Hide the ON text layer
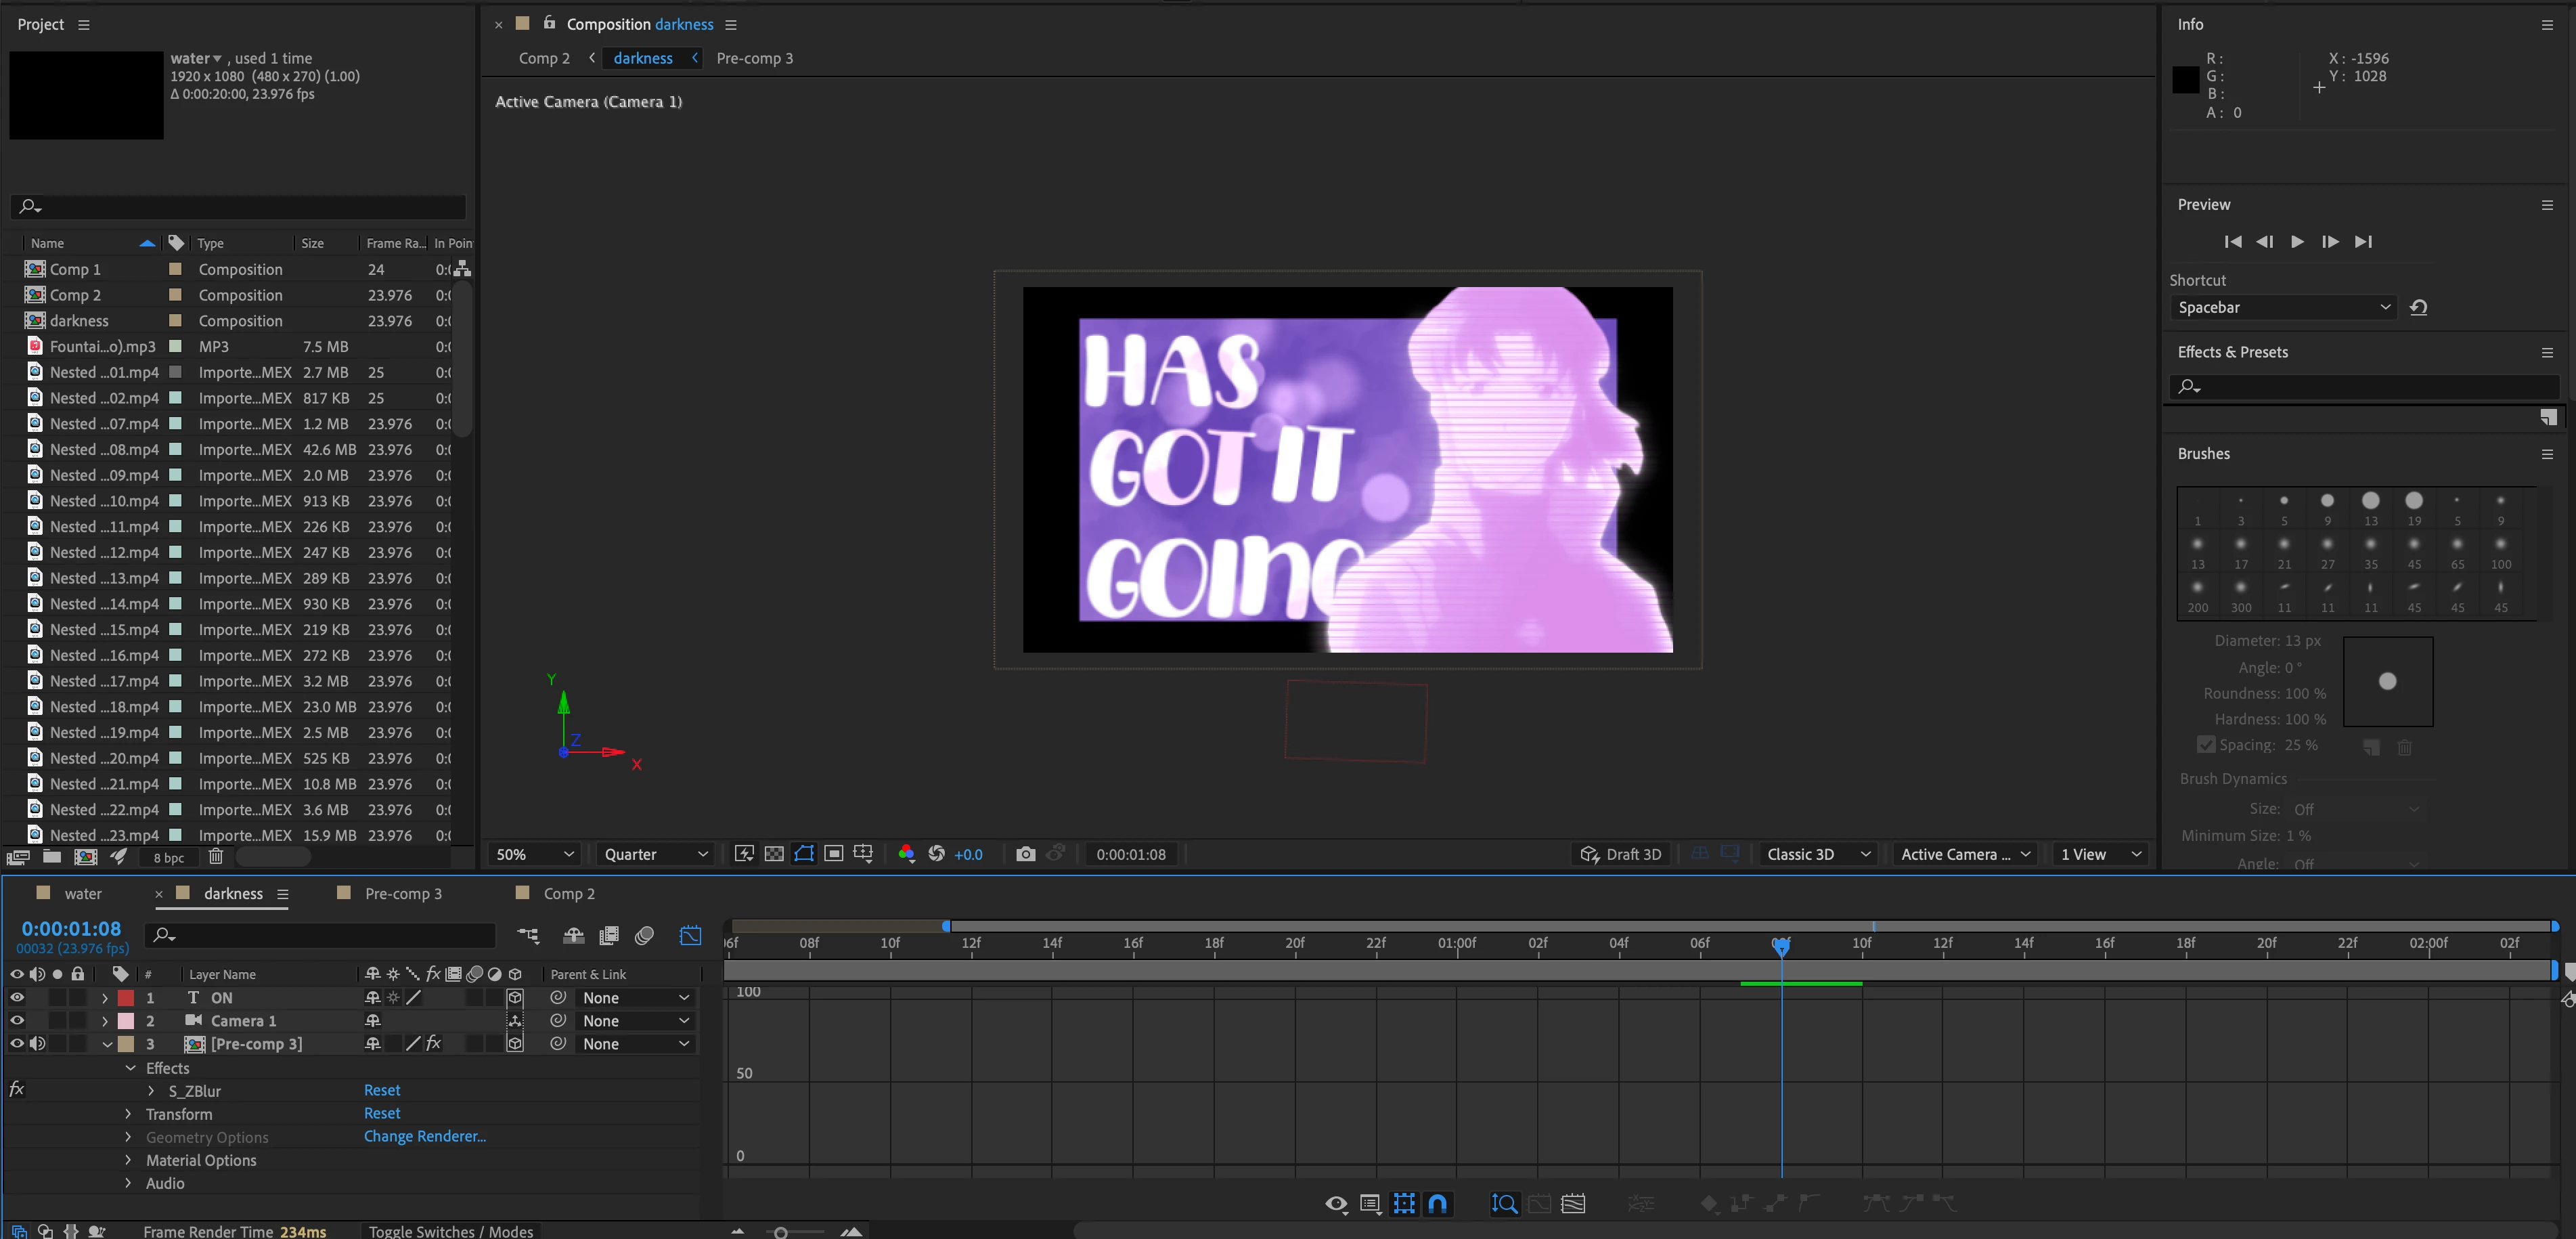 (x=17, y=998)
